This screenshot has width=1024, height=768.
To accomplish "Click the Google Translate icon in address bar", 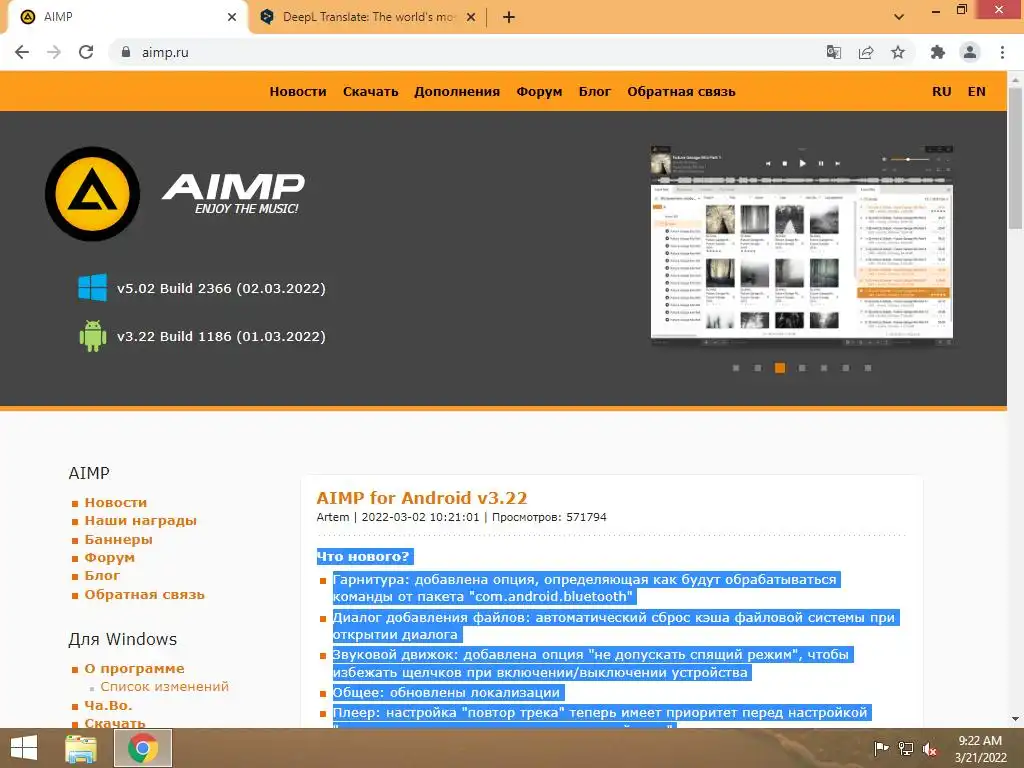I will [833, 52].
